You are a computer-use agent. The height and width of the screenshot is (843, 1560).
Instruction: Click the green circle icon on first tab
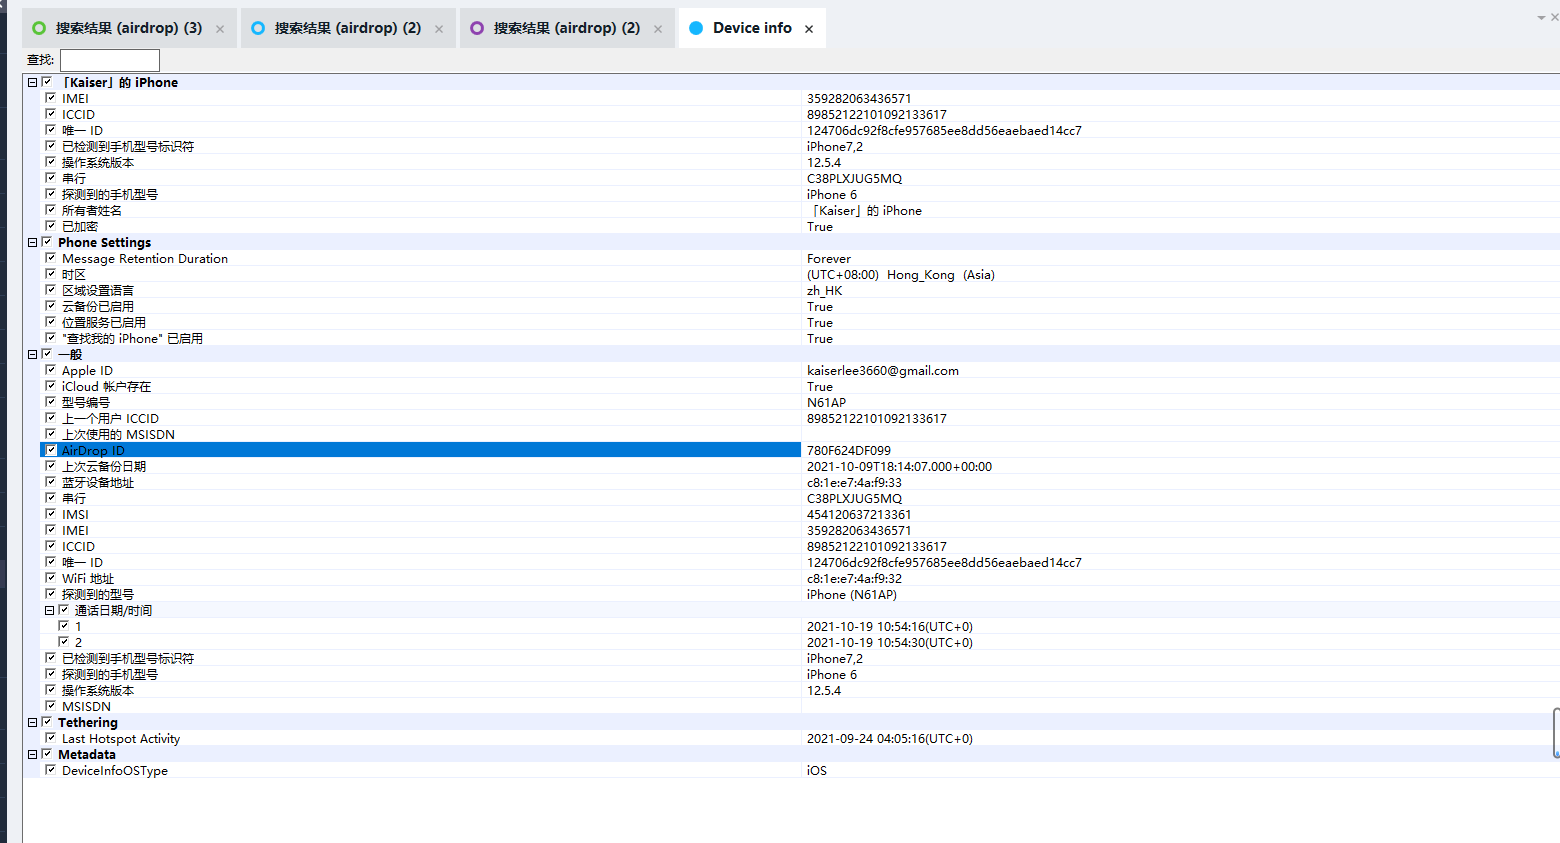(x=39, y=28)
